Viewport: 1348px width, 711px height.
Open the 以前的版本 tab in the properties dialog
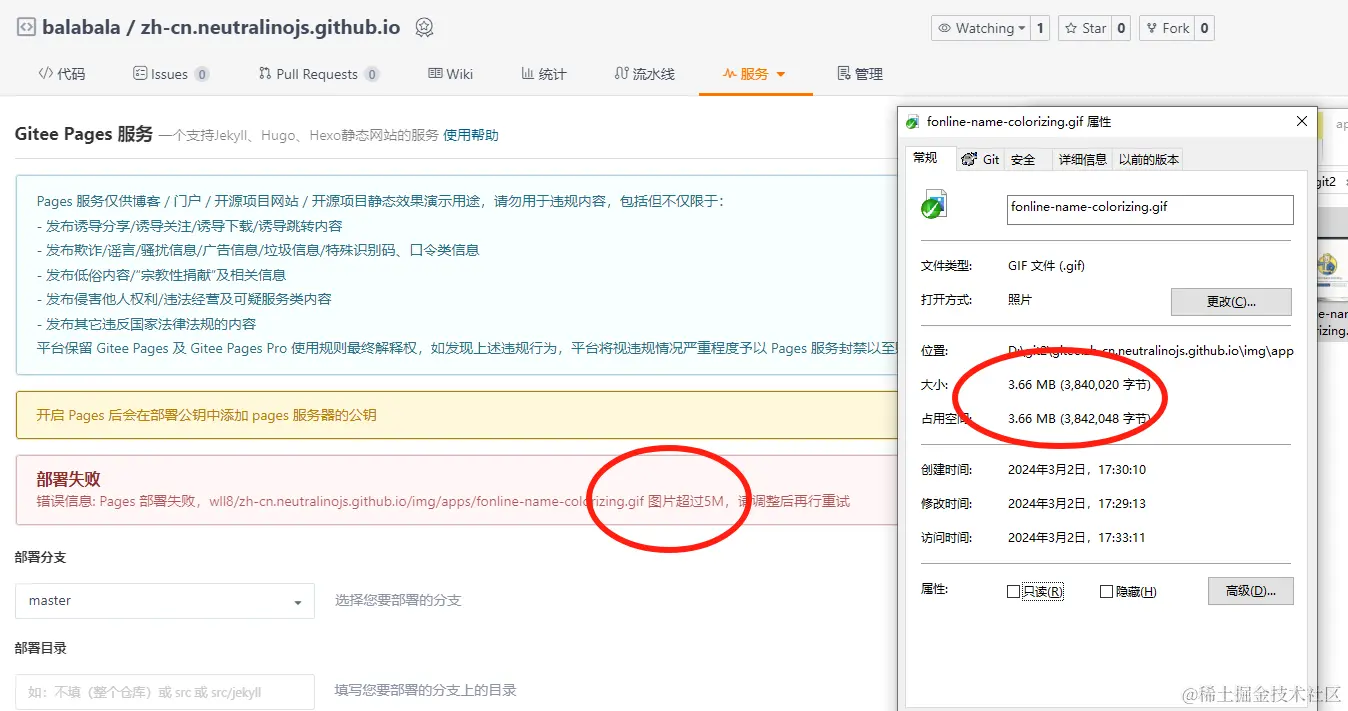click(1149, 159)
